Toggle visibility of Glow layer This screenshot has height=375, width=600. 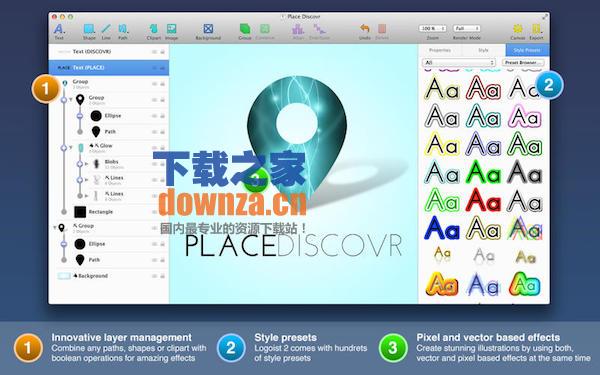pyautogui.click(x=155, y=148)
